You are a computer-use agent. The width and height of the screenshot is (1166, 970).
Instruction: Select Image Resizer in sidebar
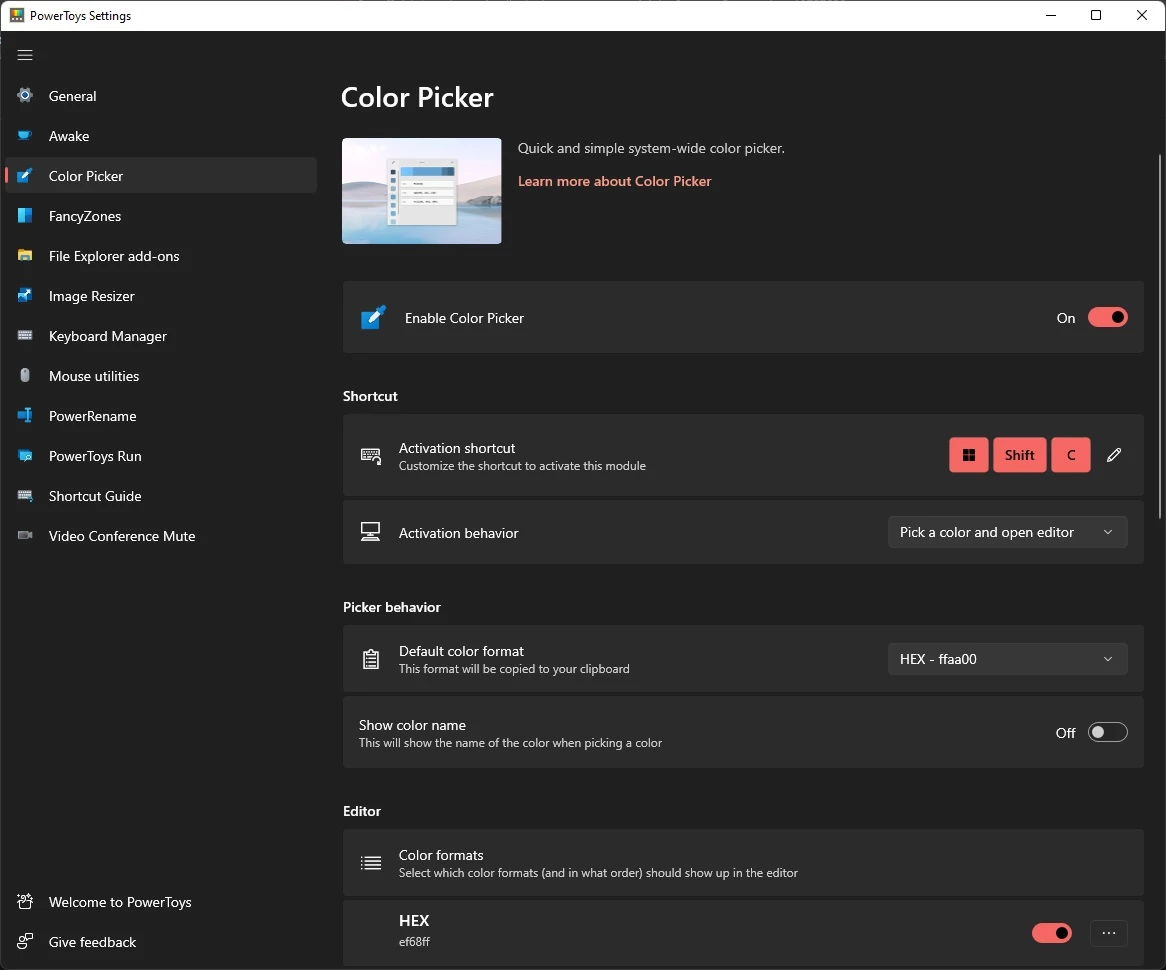click(x=161, y=296)
